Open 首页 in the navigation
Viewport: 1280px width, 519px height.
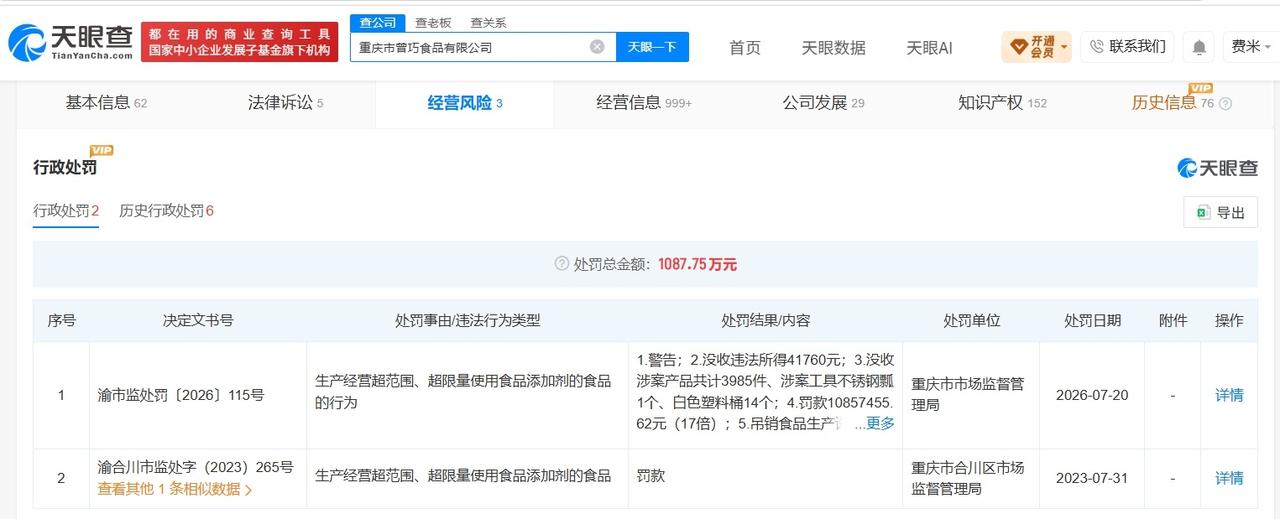744,47
